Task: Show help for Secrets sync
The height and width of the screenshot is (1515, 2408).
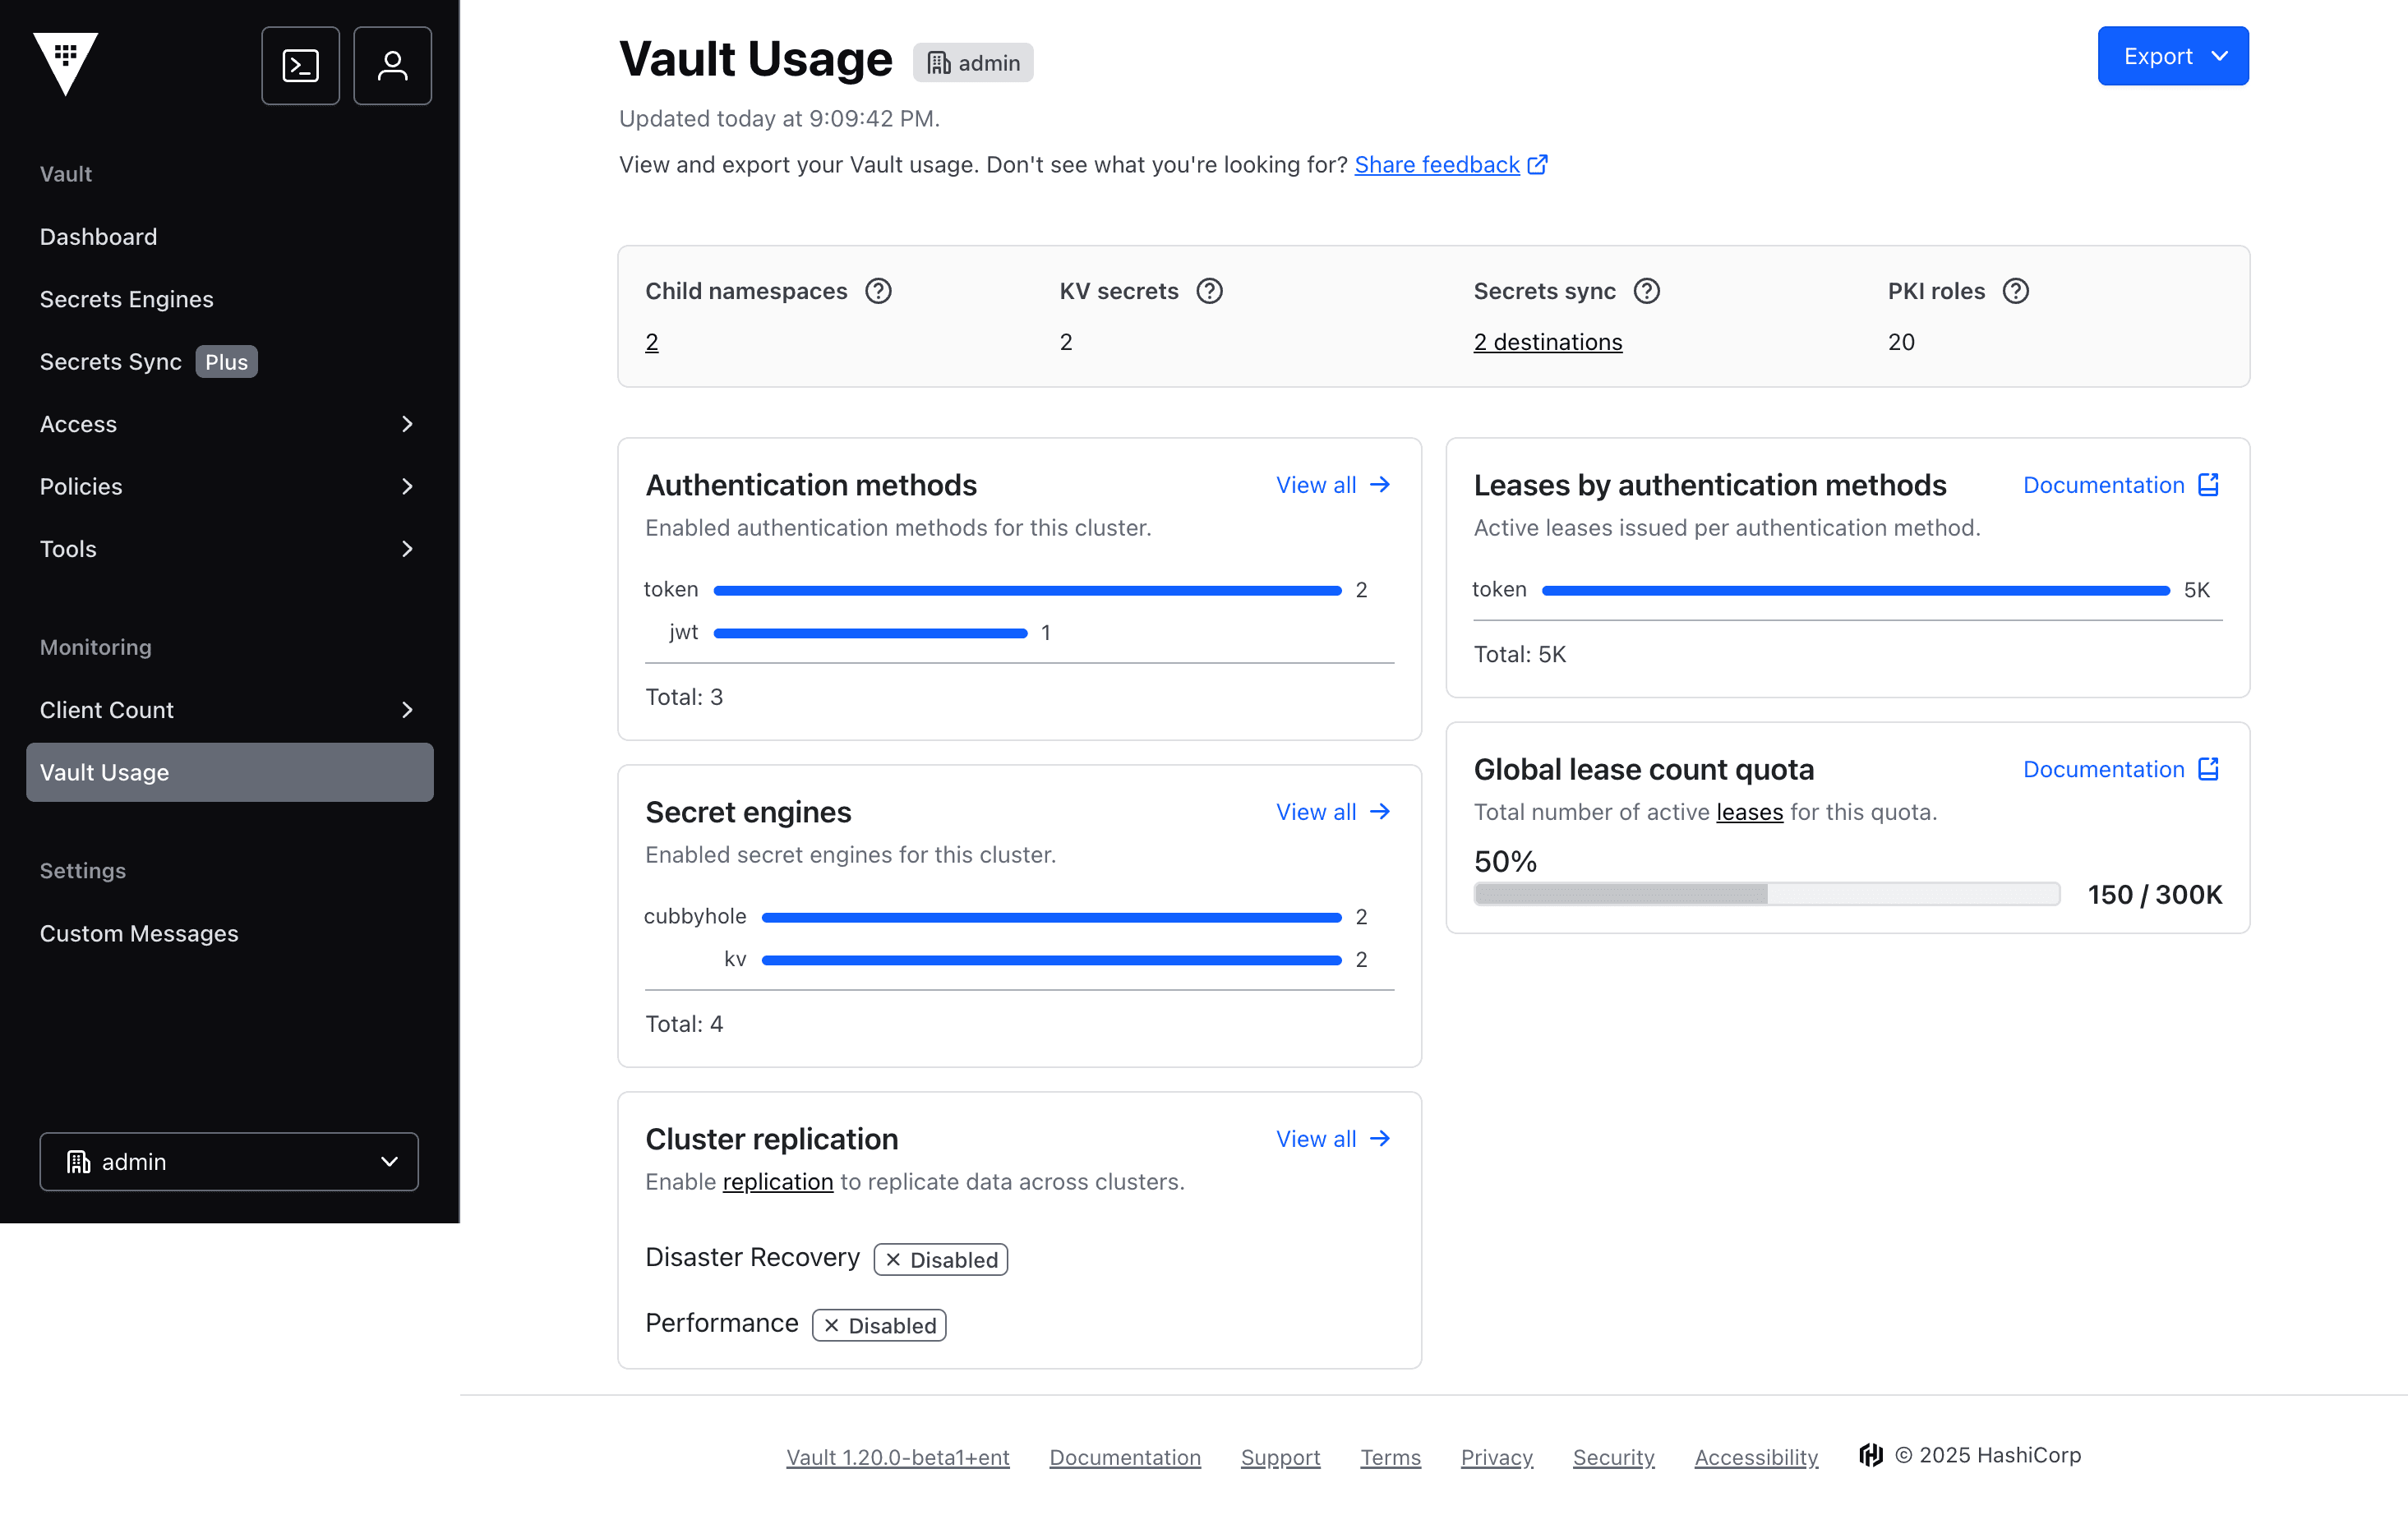Action: pos(1646,291)
